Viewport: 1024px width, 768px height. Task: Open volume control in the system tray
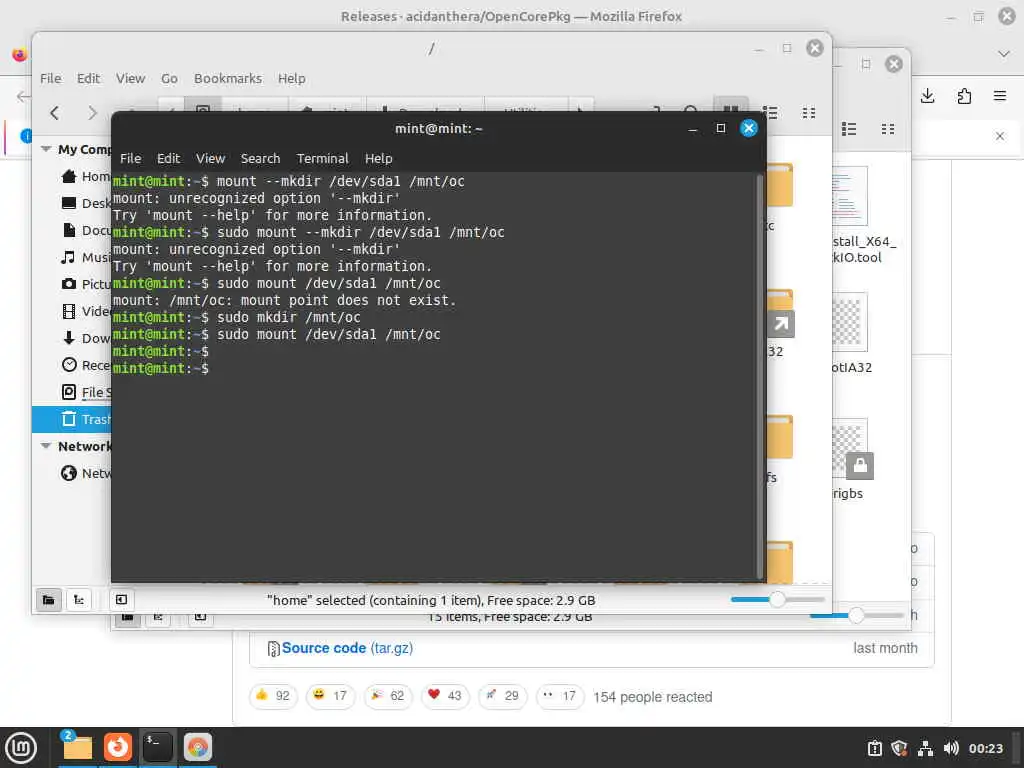(951, 748)
